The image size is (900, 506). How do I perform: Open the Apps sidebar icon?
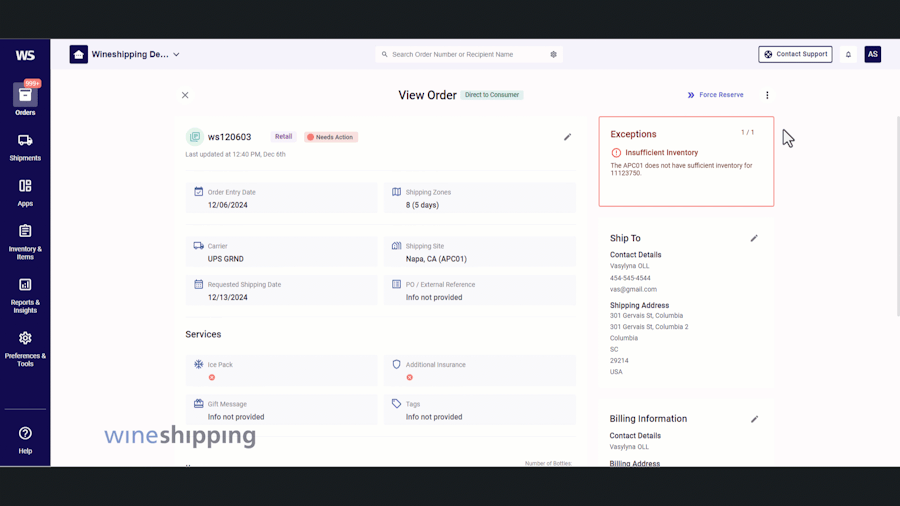click(25, 193)
